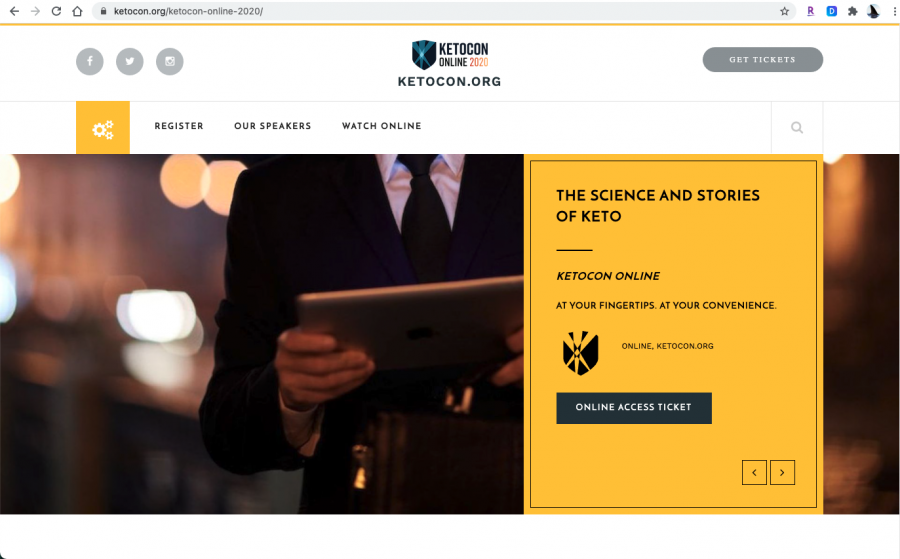This screenshot has width=900, height=559.
Task: Click the Get Tickets button
Action: (763, 60)
